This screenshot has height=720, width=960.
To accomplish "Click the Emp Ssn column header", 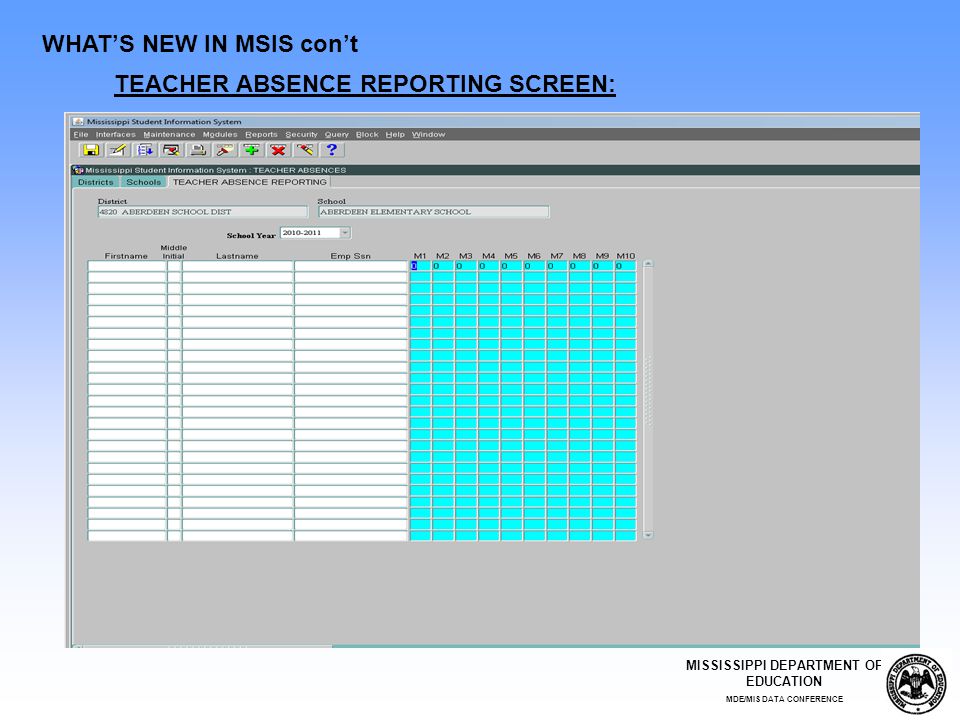I will [x=350, y=256].
